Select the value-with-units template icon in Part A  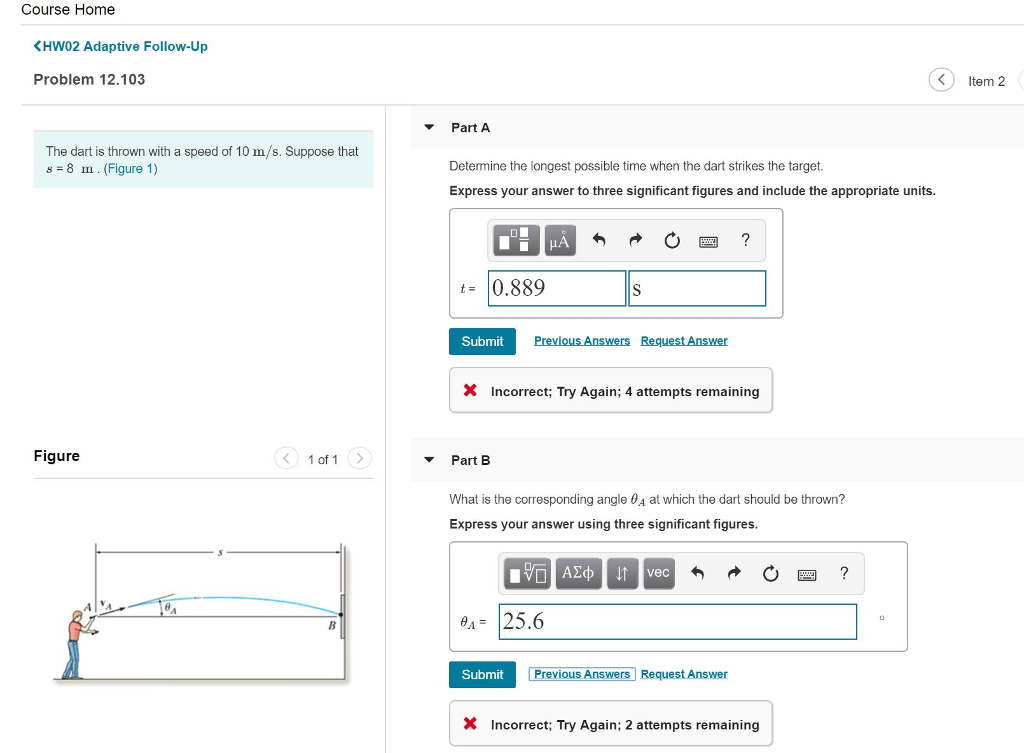click(x=516, y=240)
